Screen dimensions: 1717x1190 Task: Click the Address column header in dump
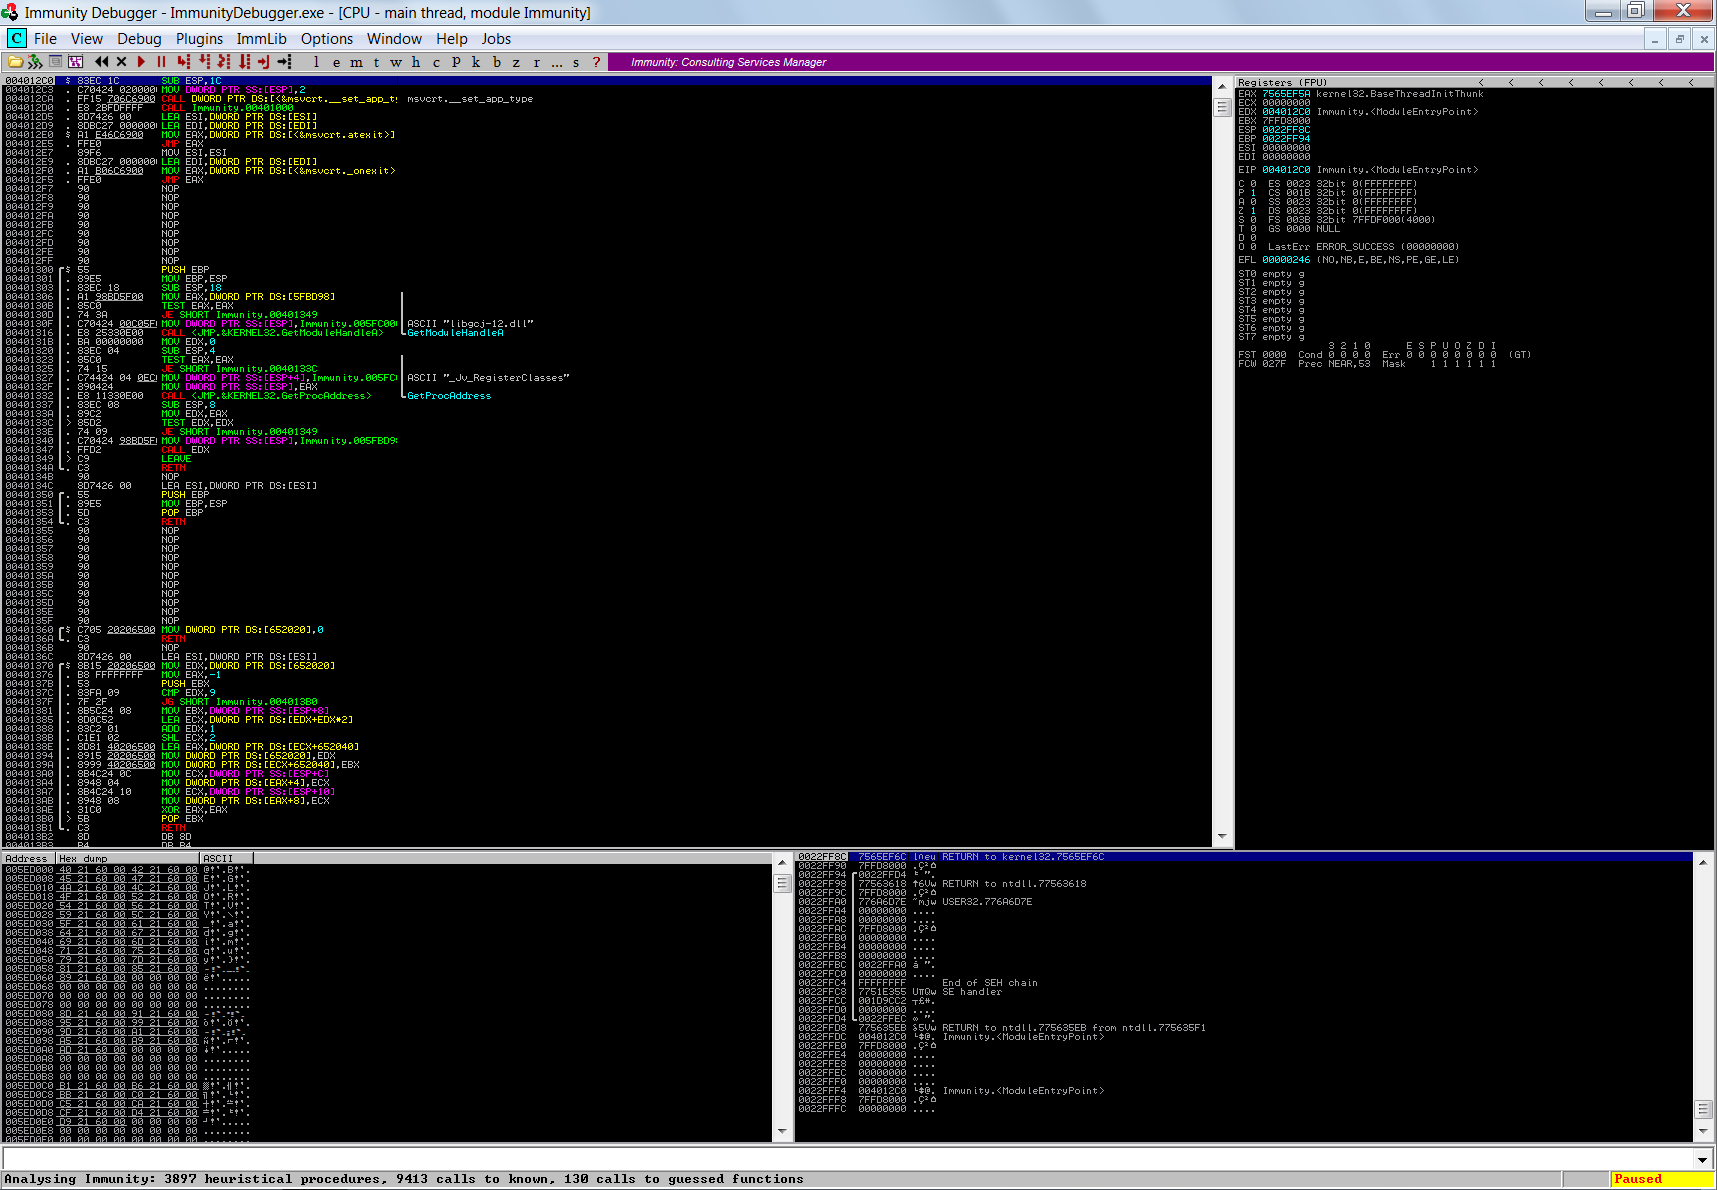(x=28, y=858)
